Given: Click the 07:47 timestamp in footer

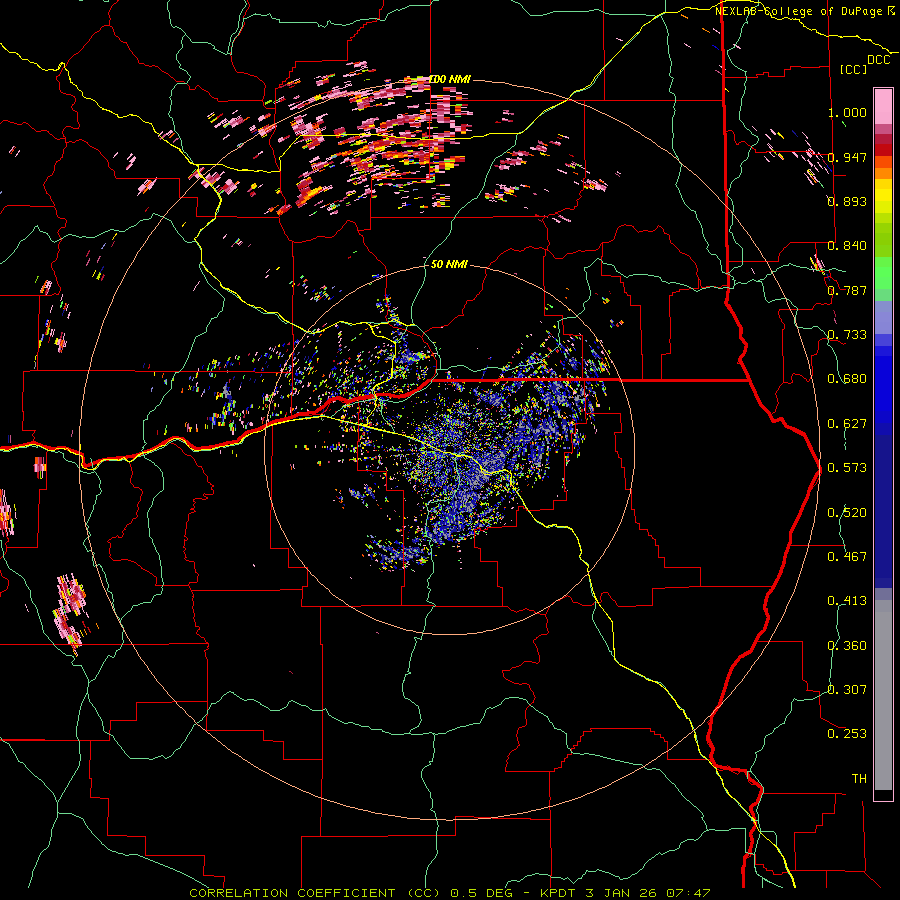Looking at the screenshot, I should (x=688, y=893).
